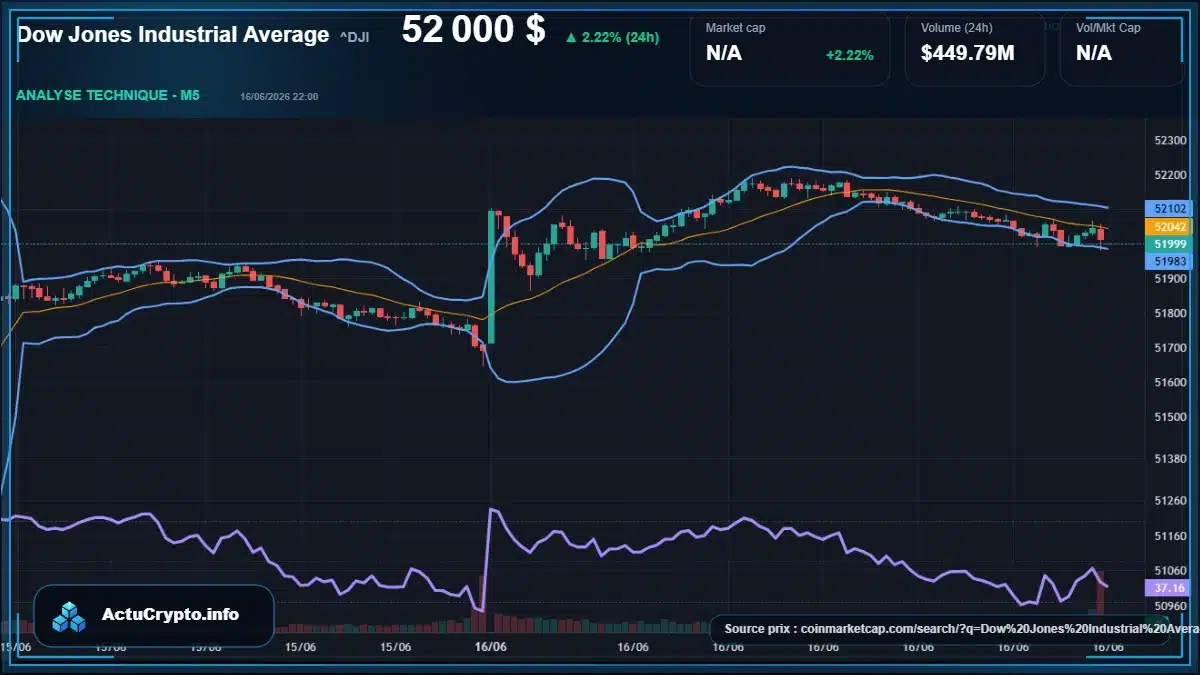1200x675 pixels.
Task: Click the ANALYSE TECHNIQUE - M5 heading
Action: click(108, 96)
